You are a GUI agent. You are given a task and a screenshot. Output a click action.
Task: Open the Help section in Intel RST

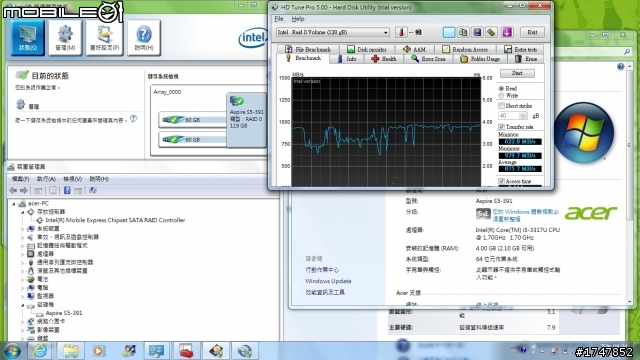pos(144,38)
